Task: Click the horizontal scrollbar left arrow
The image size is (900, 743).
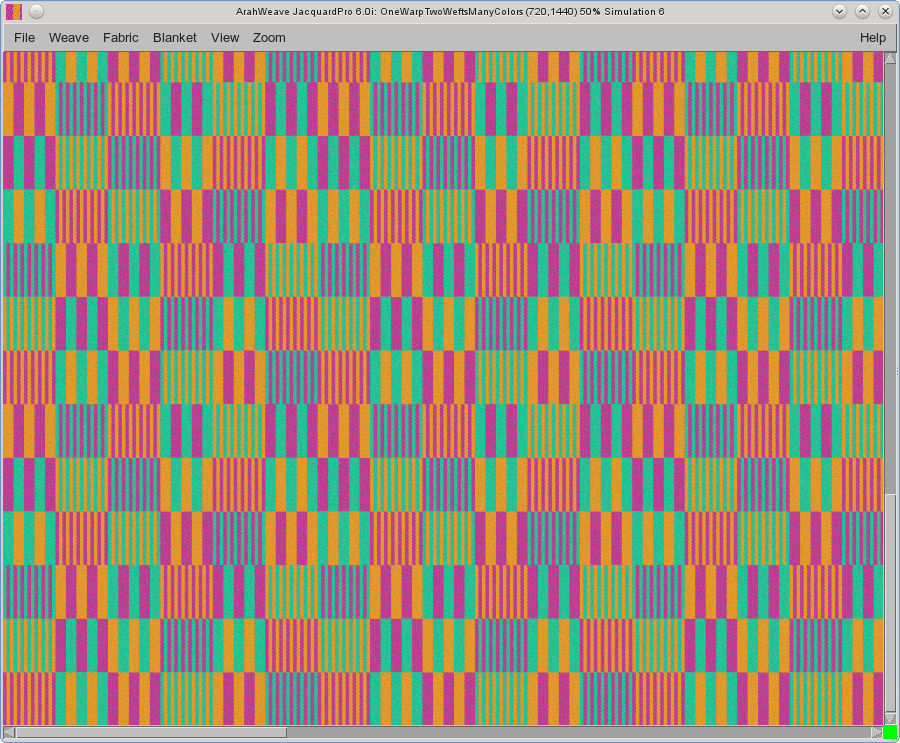Action: click(9, 732)
